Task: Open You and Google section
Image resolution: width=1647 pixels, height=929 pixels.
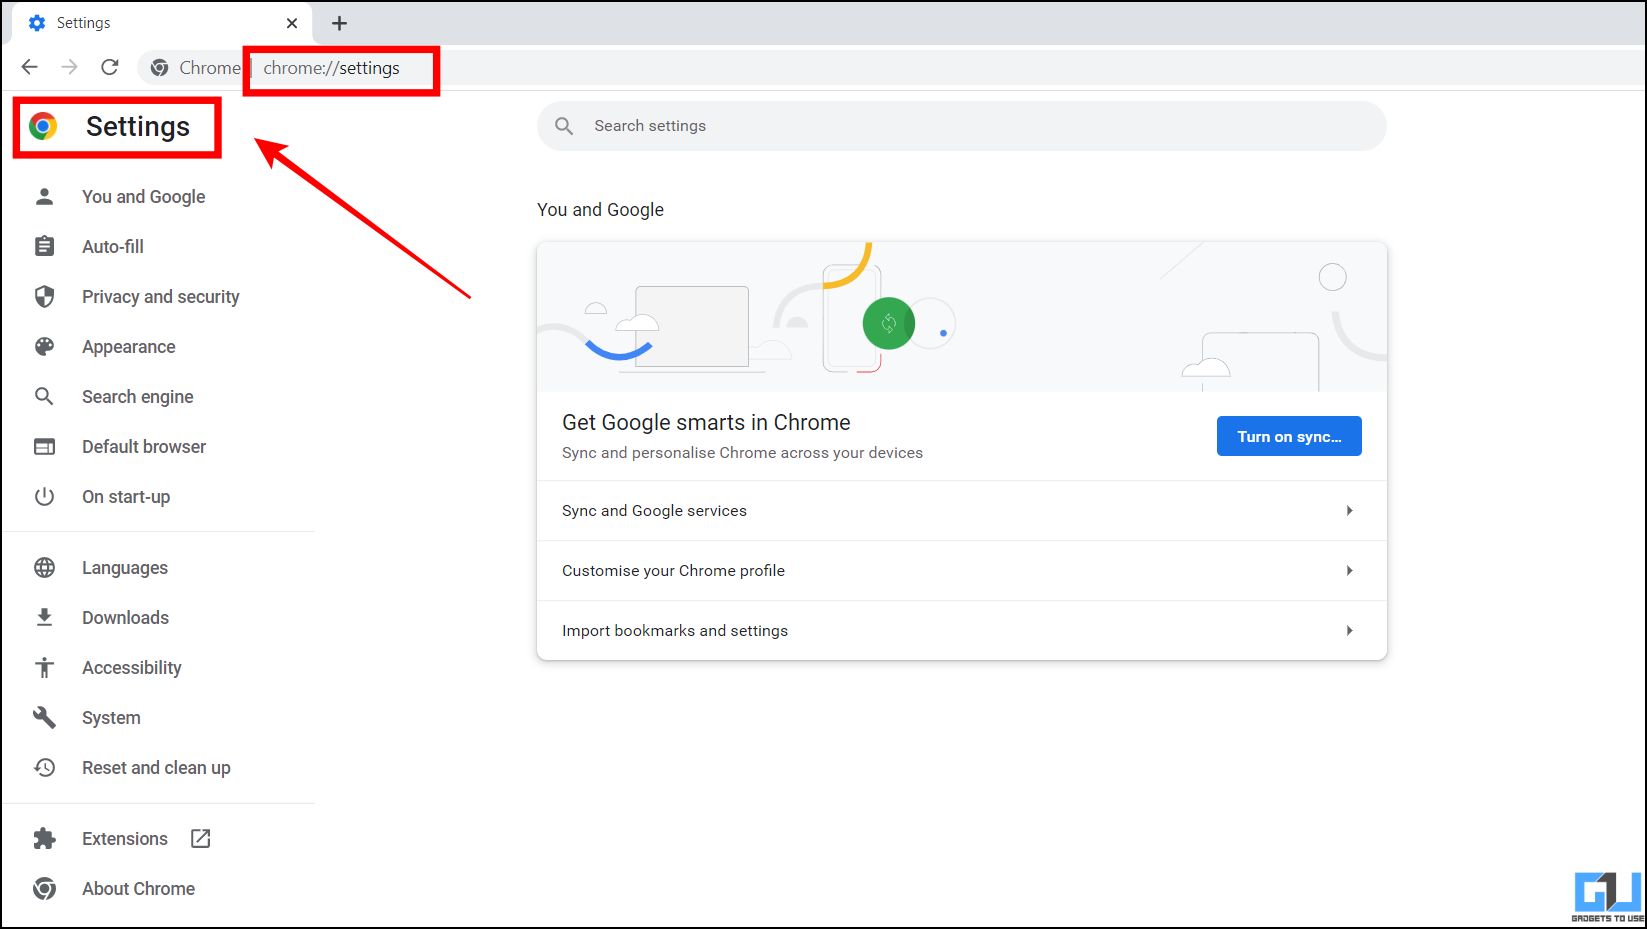Action: [143, 197]
